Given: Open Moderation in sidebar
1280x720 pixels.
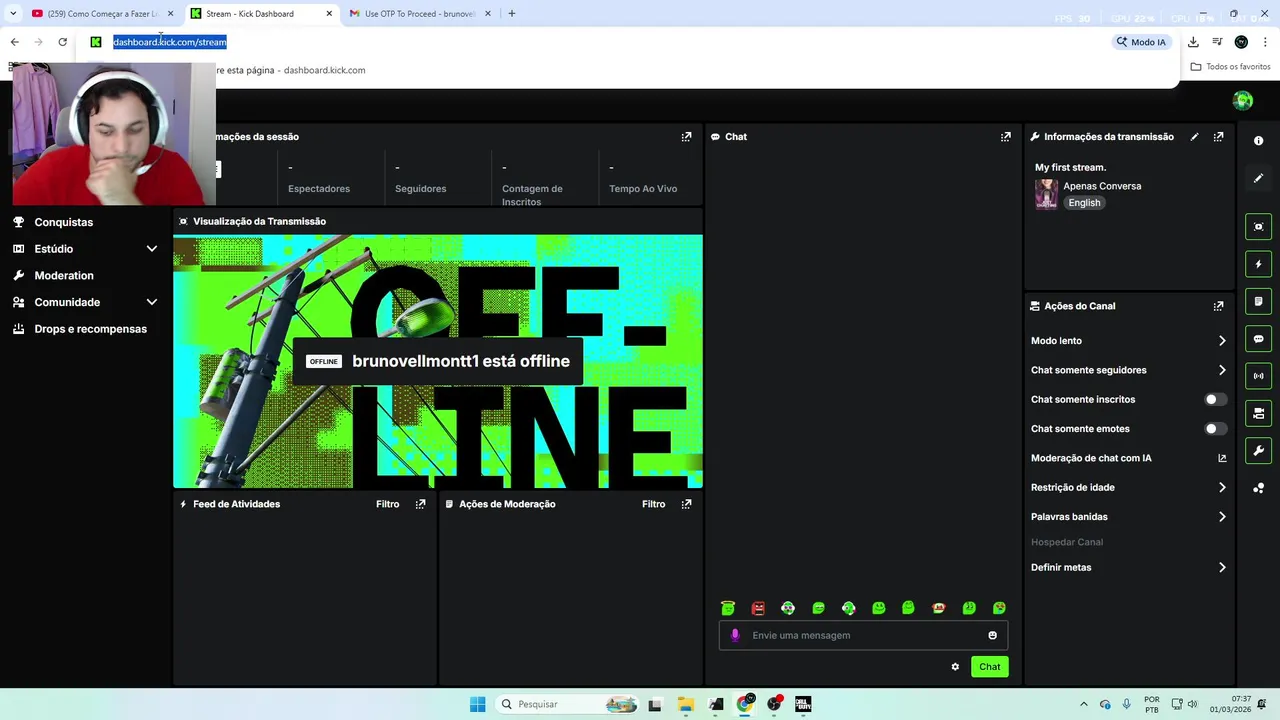Looking at the screenshot, I should pyautogui.click(x=64, y=276).
